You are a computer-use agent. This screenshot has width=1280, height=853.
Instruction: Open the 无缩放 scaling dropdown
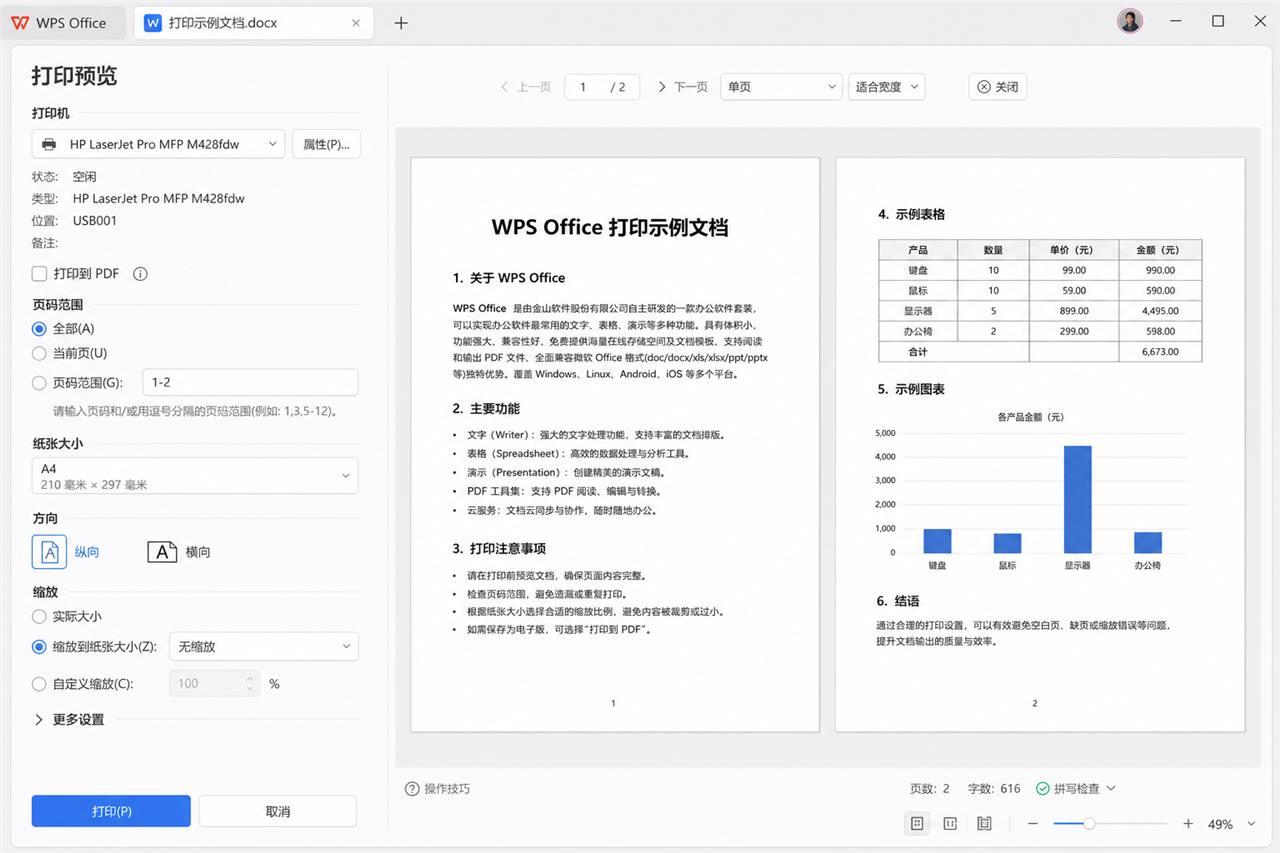264,646
